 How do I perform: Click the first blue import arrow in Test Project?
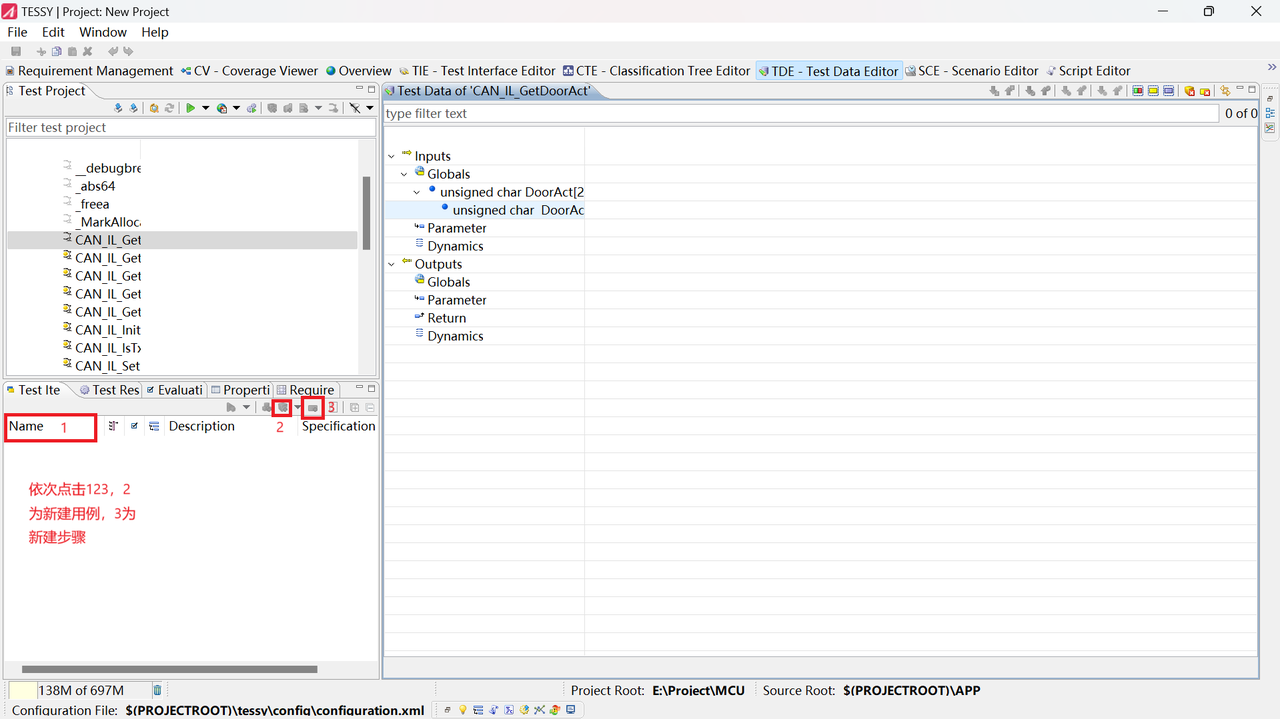pos(118,108)
